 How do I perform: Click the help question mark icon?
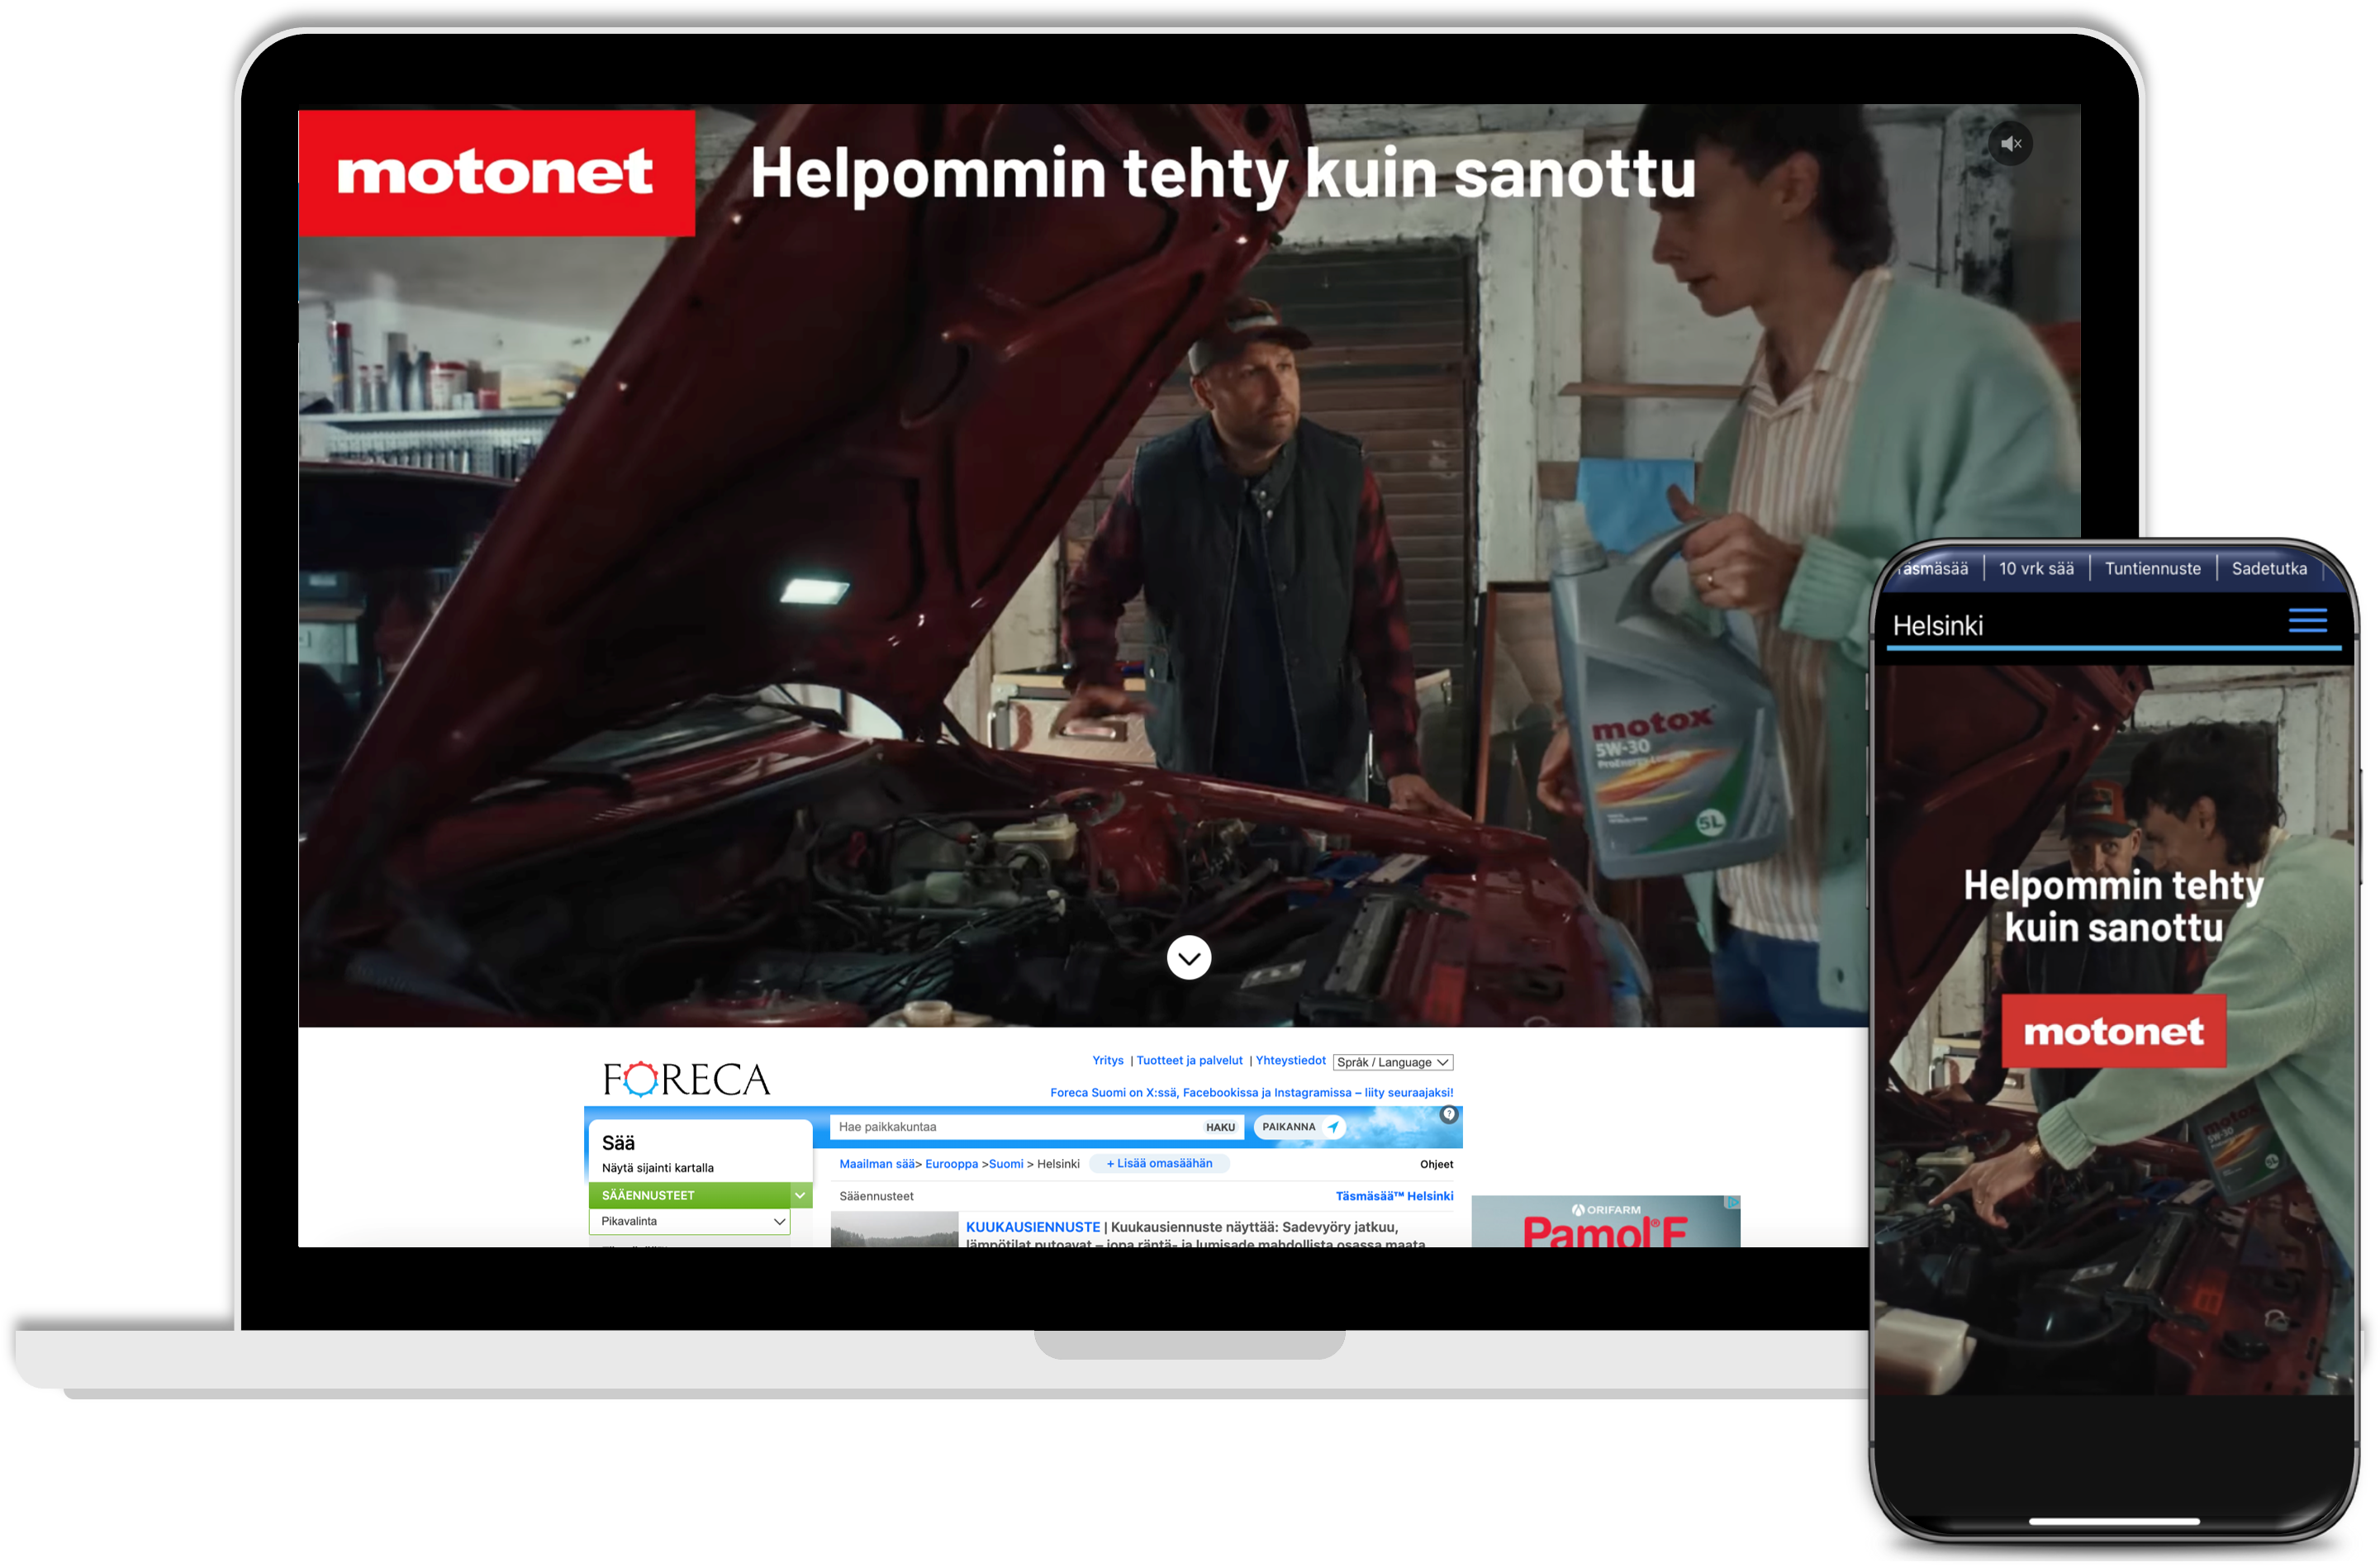click(1448, 1114)
